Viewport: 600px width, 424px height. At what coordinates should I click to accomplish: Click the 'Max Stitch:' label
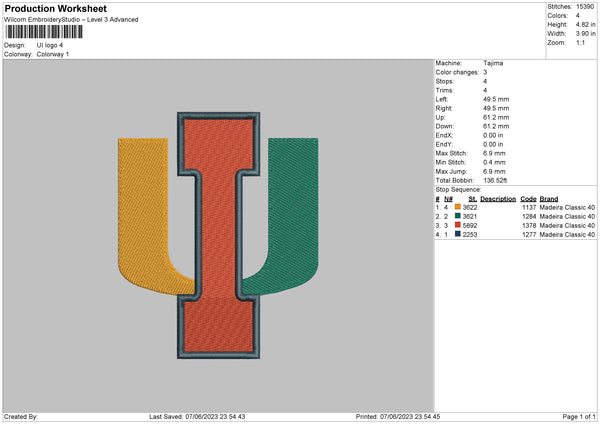[x=452, y=153]
